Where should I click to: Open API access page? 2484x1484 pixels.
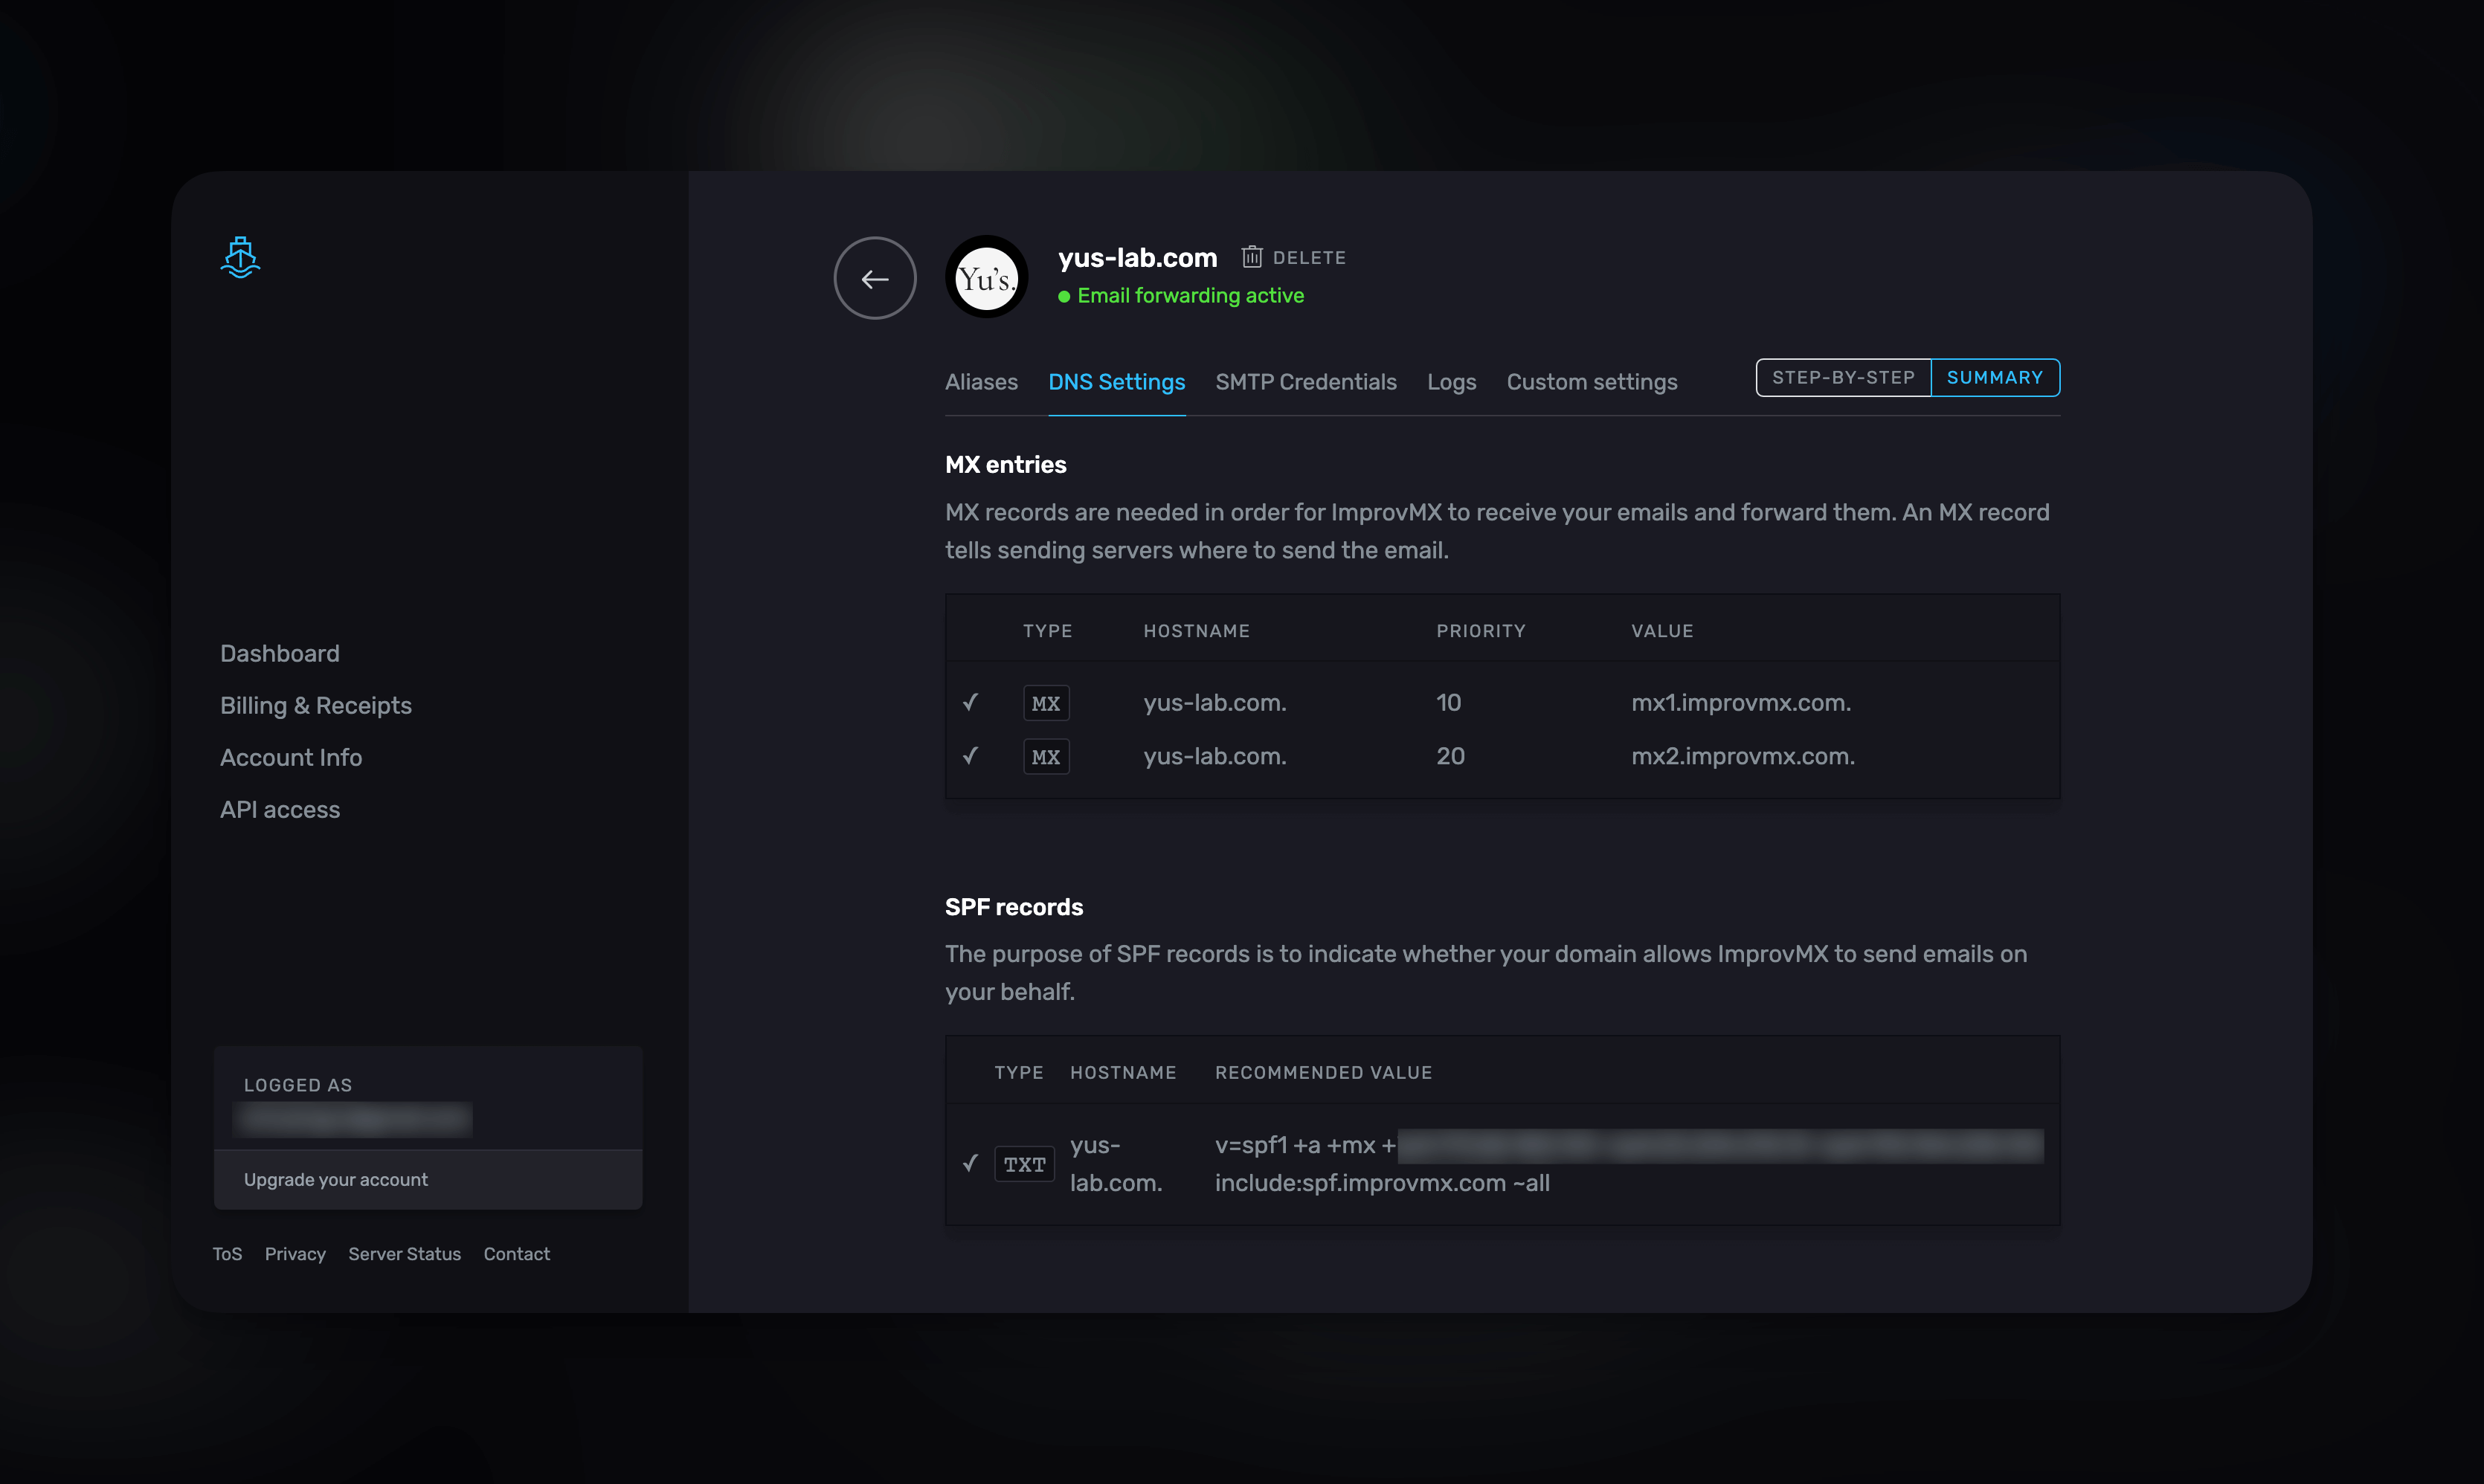coord(280,809)
